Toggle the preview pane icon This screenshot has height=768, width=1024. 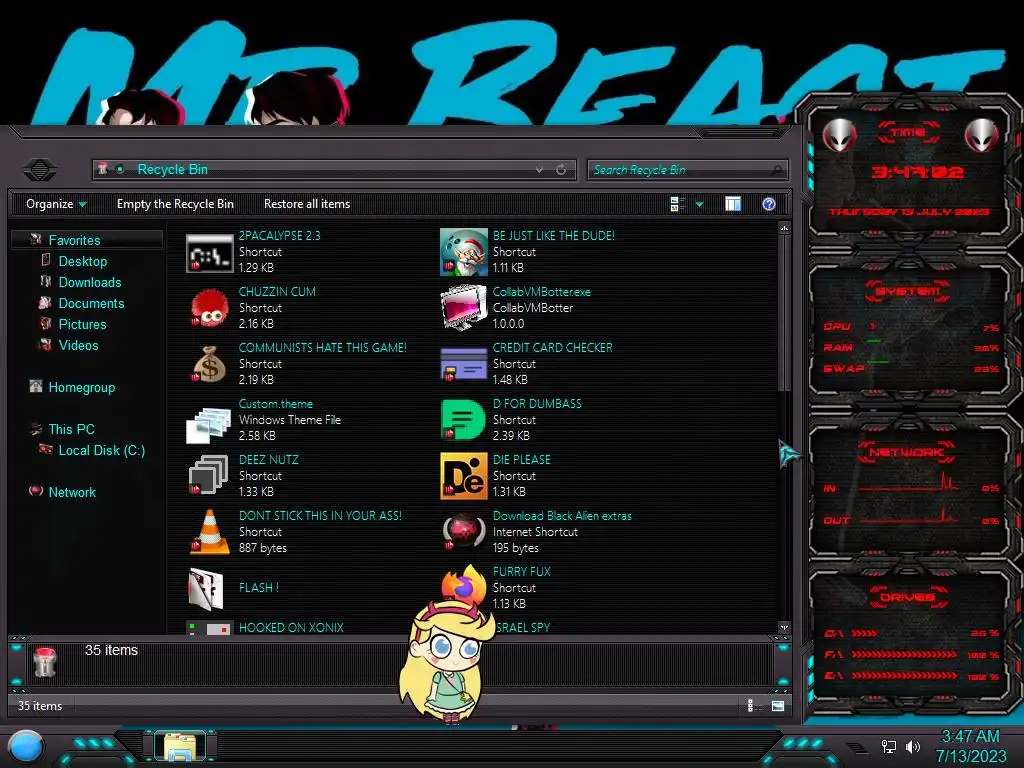pyautogui.click(x=733, y=204)
